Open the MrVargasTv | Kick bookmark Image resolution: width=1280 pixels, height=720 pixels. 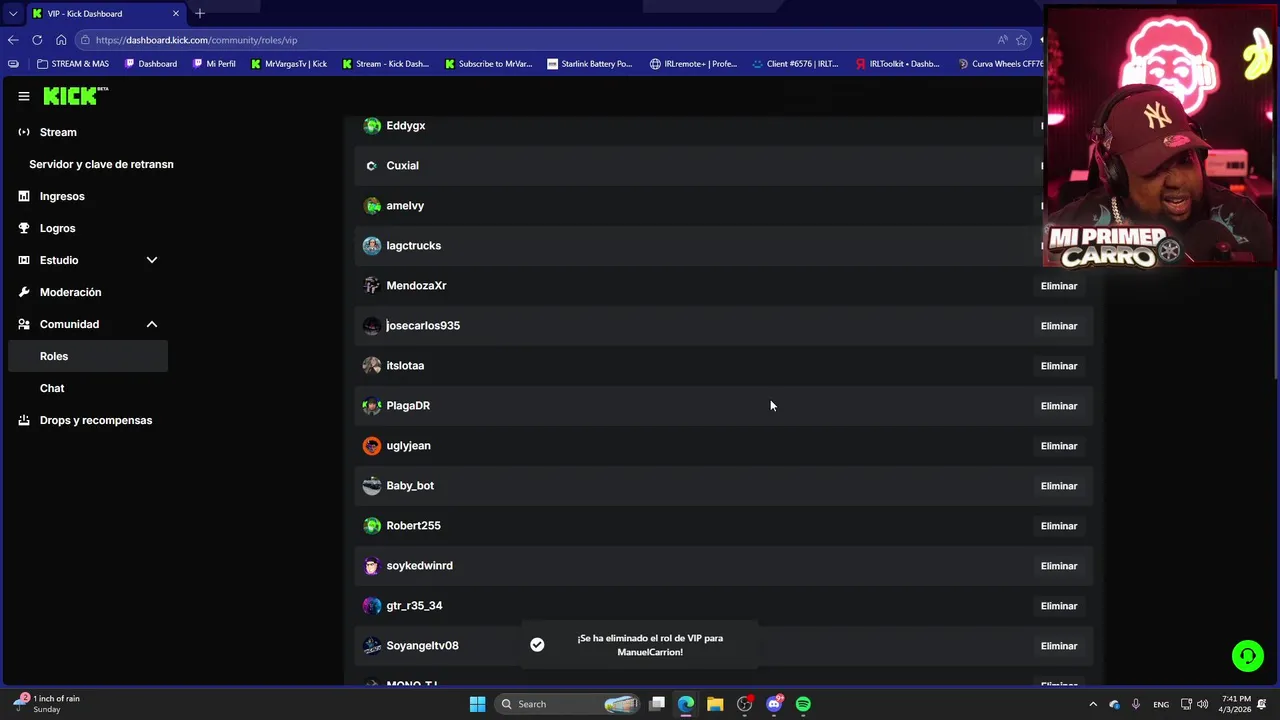point(289,64)
